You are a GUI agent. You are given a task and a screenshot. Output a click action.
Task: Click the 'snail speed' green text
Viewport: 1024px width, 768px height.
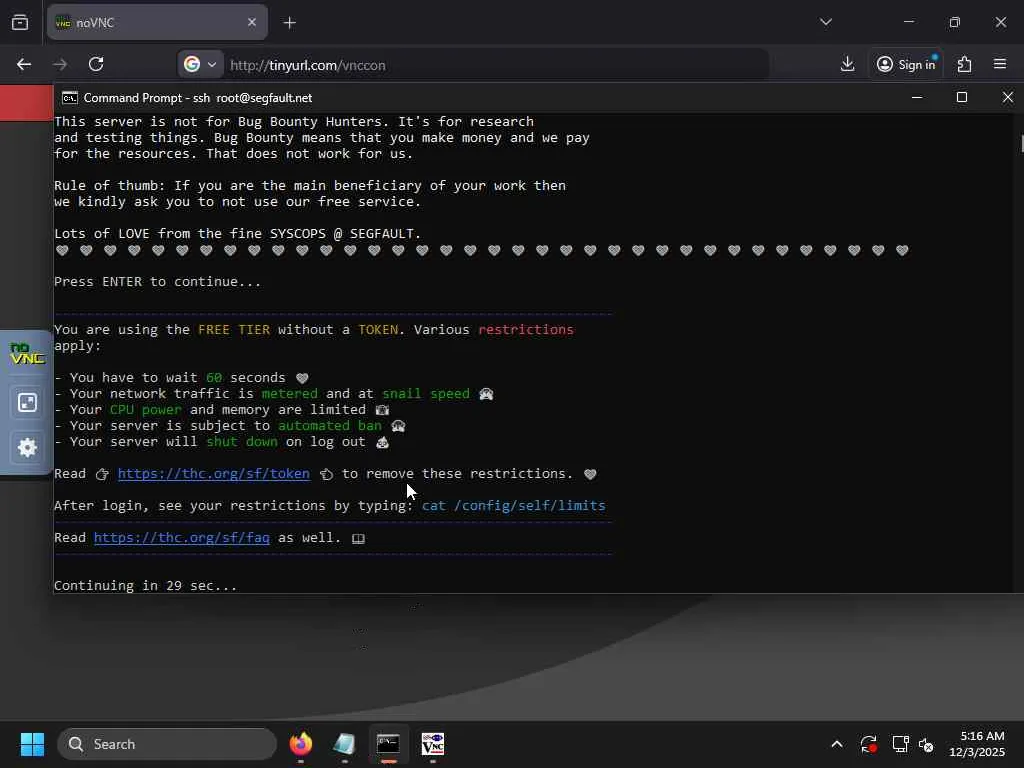pos(426,394)
